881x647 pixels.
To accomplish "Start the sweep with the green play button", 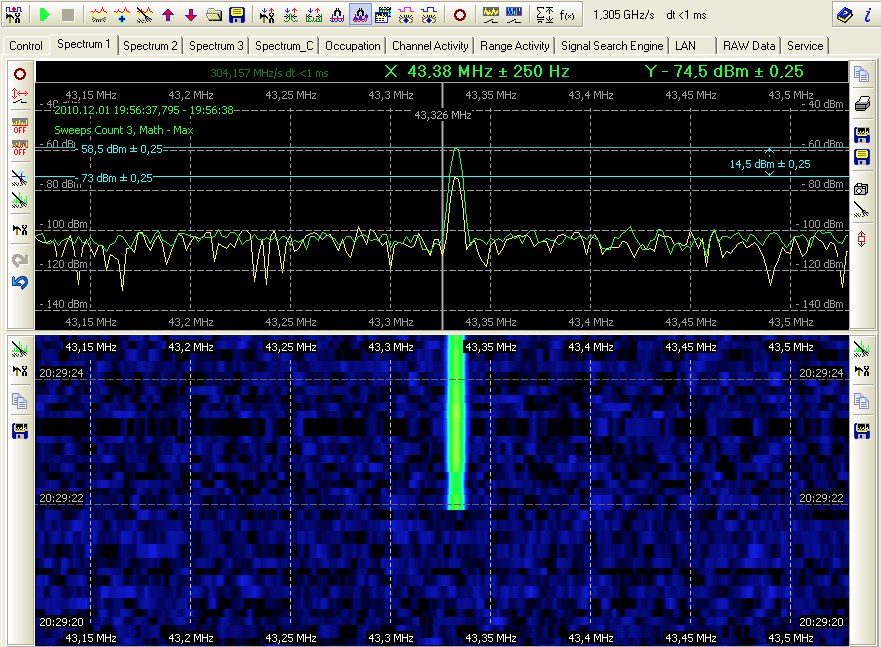I will pyautogui.click(x=44, y=15).
